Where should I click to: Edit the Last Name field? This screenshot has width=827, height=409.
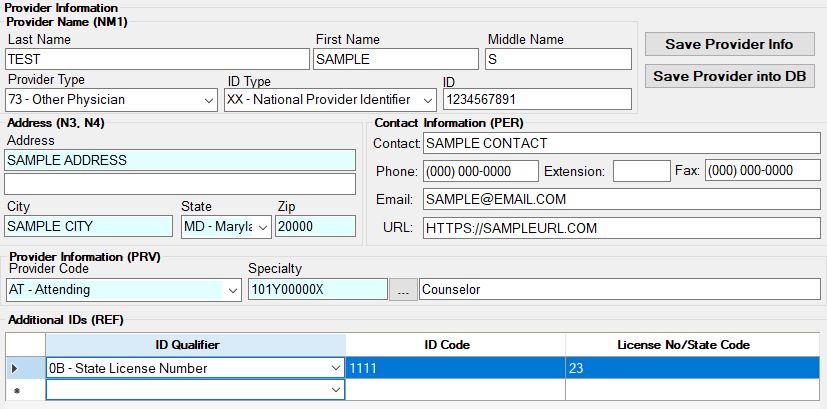coord(157,59)
